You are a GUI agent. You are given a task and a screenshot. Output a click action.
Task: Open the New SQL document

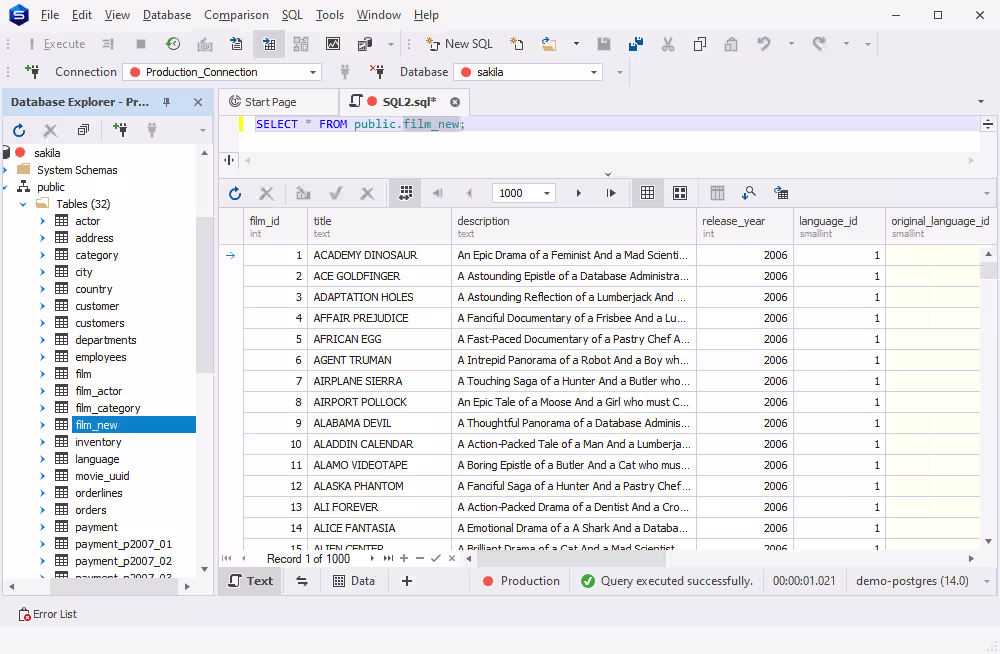pos(460,44)
